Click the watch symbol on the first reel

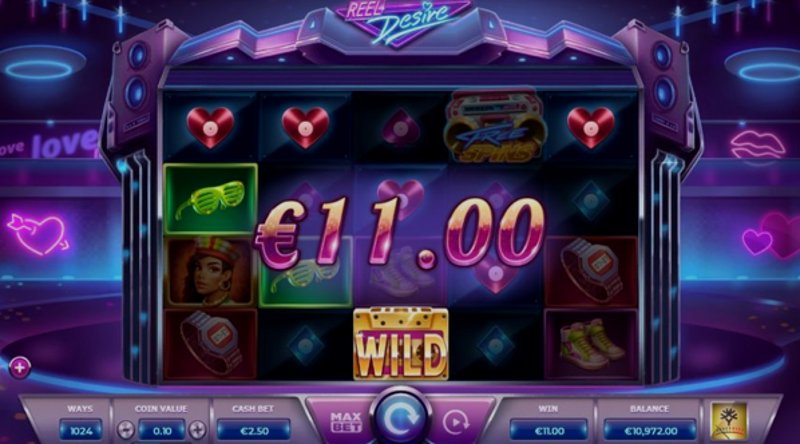click(x=210, y=344)
